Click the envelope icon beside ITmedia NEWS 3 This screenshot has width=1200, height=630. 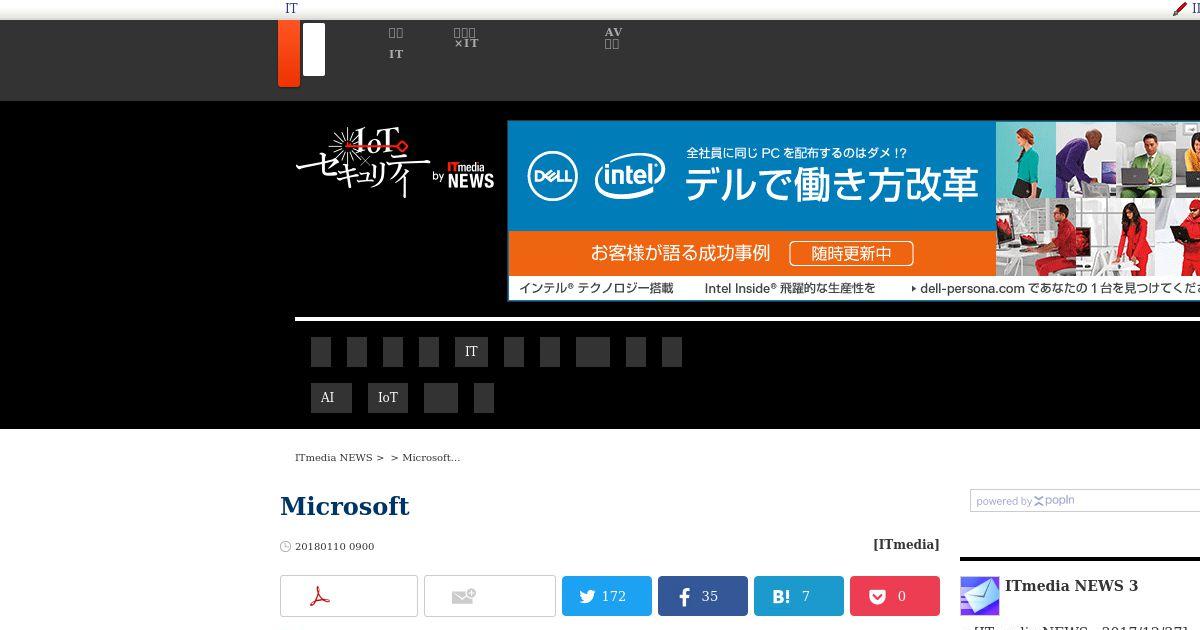pos(979,596)
